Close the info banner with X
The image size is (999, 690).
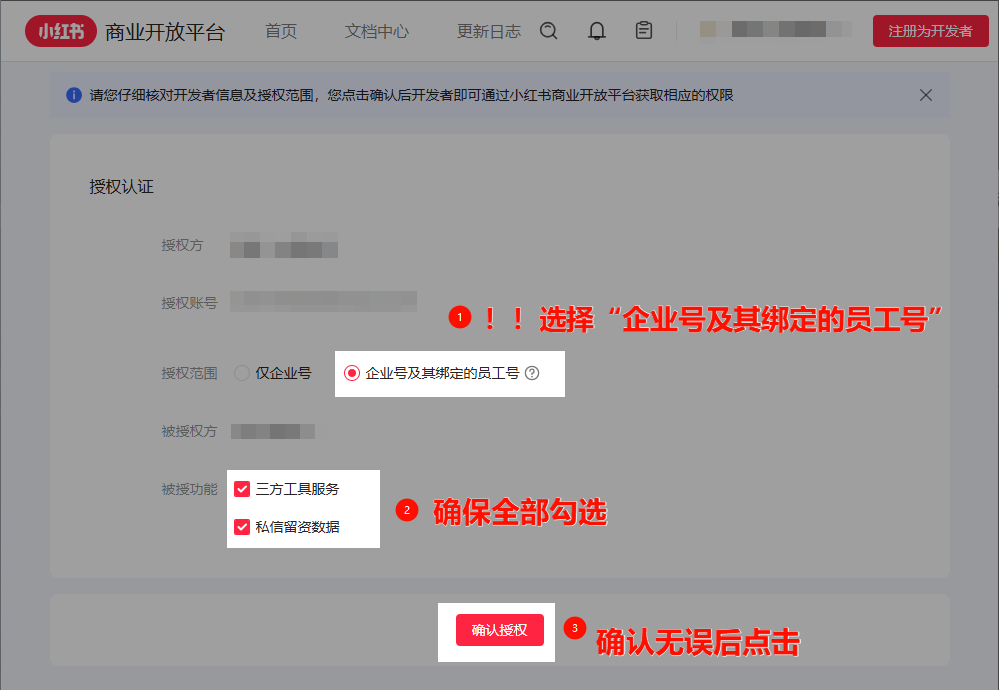pos(926,95)
